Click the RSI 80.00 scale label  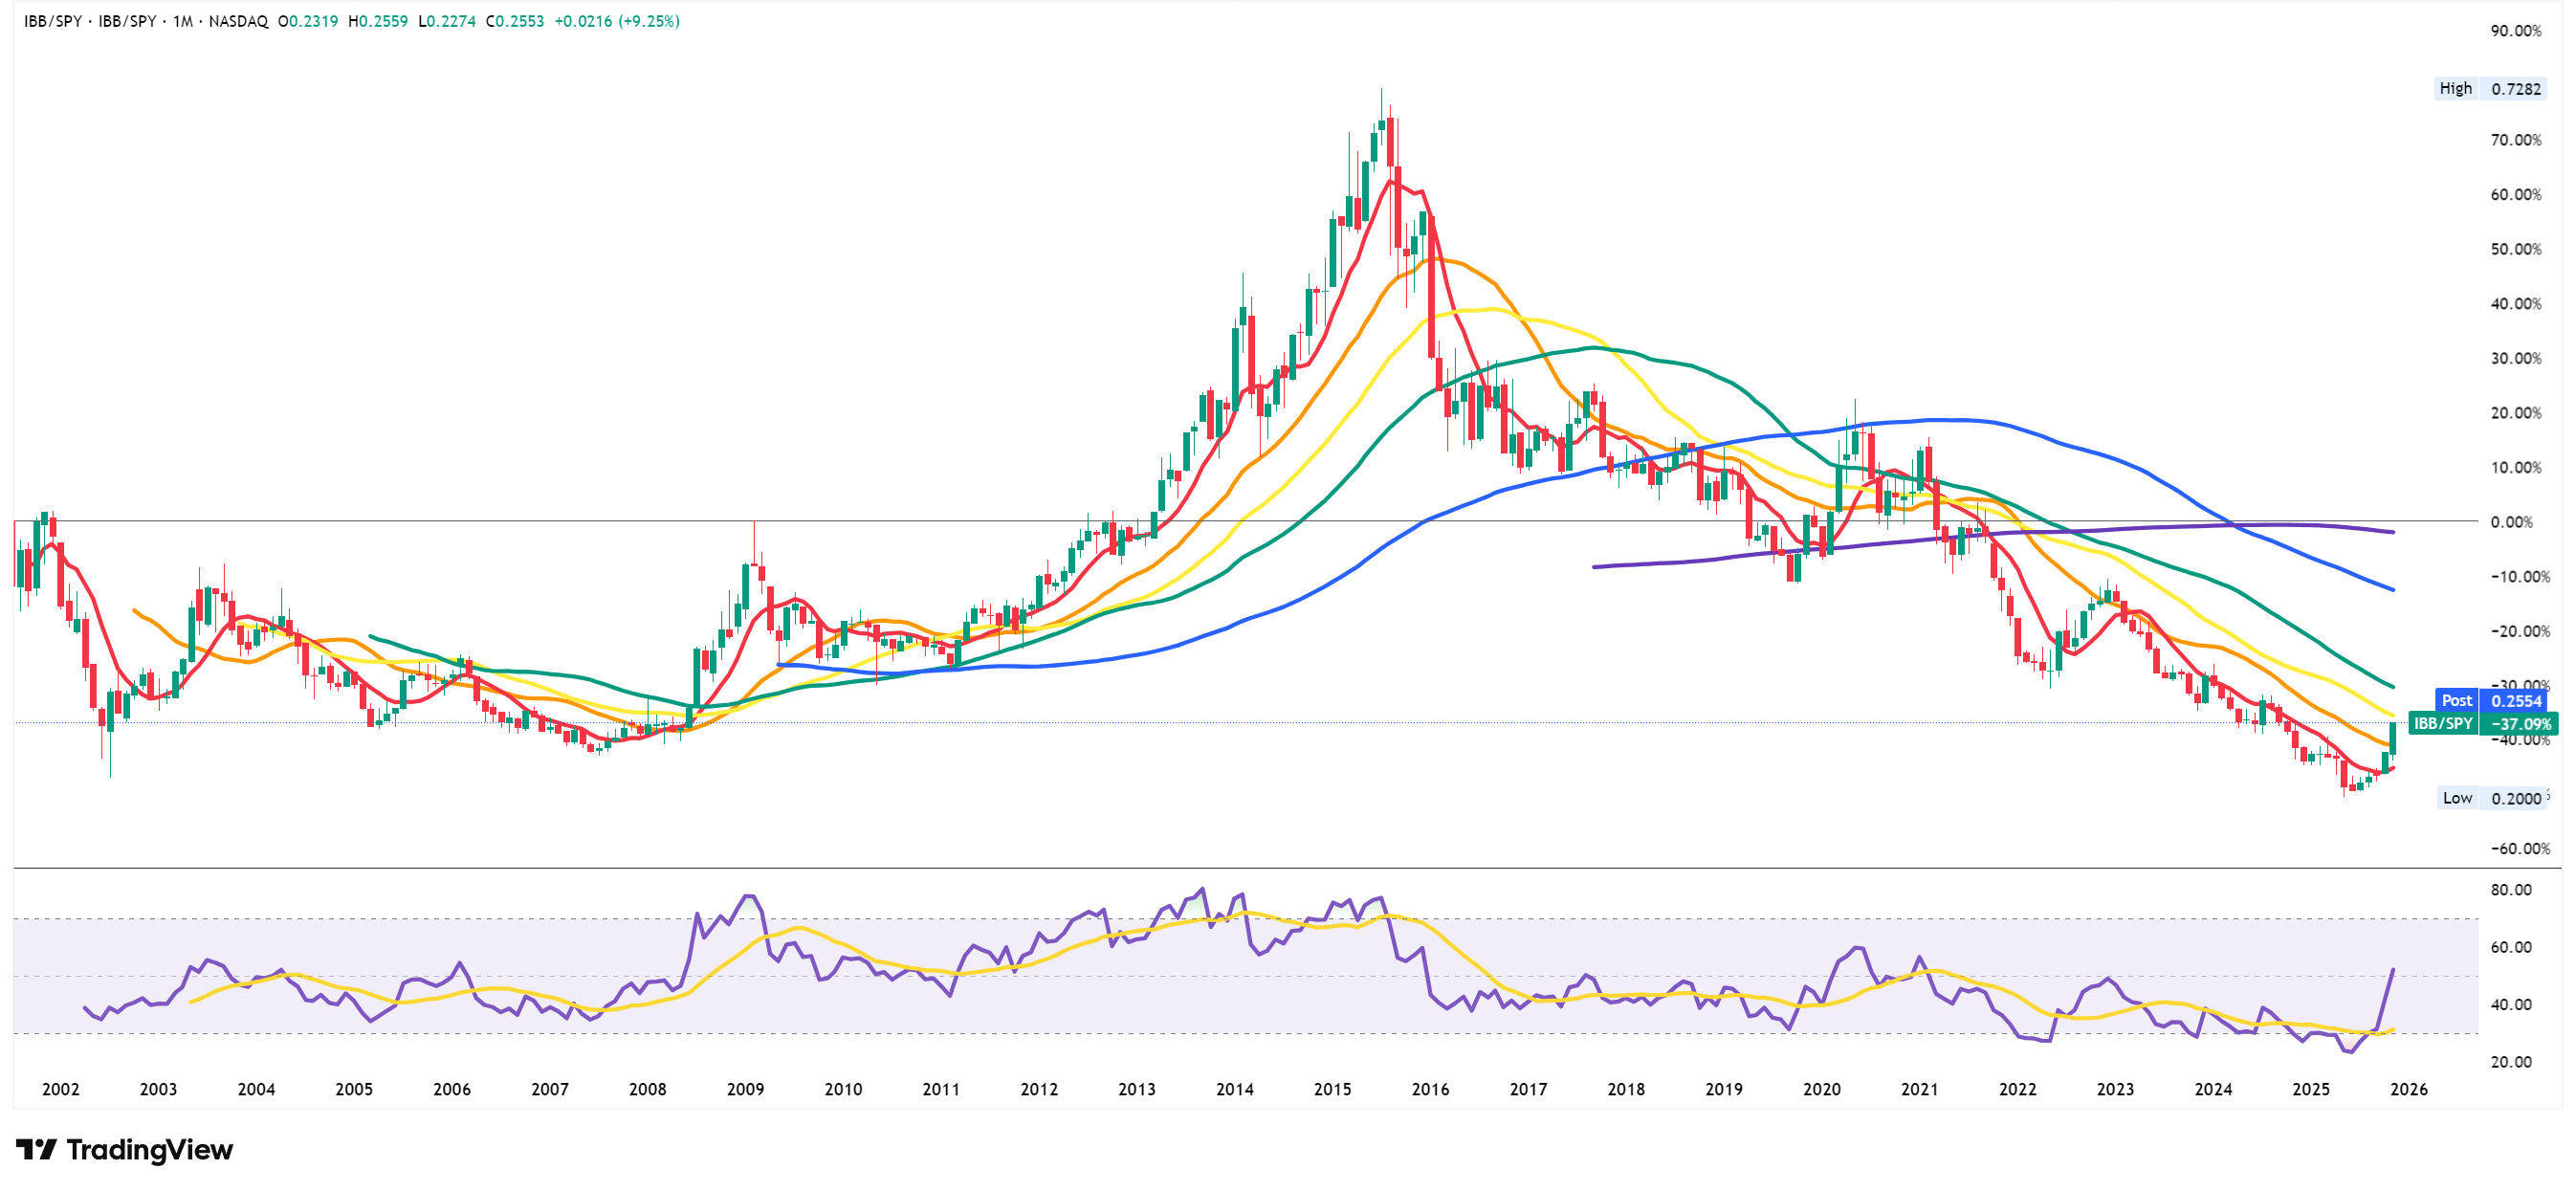[x=2511, y=890]
